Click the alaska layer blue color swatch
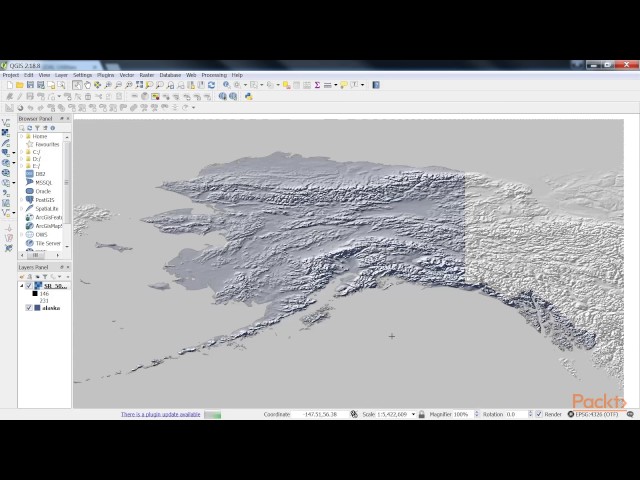Viewport: 640px width, 480px height. pyautogui.click(x=38, y=308)
